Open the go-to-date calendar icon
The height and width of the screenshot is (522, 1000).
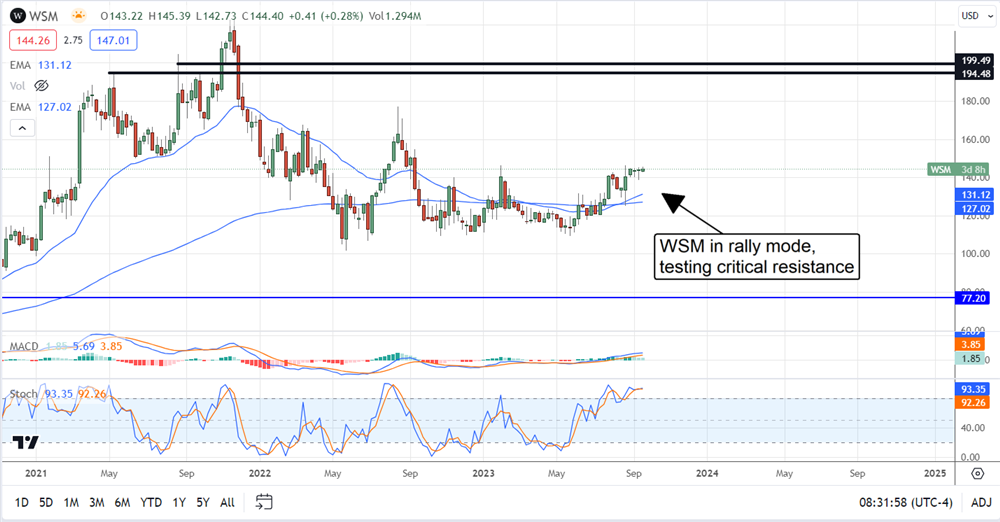click(x=264, y=502)
